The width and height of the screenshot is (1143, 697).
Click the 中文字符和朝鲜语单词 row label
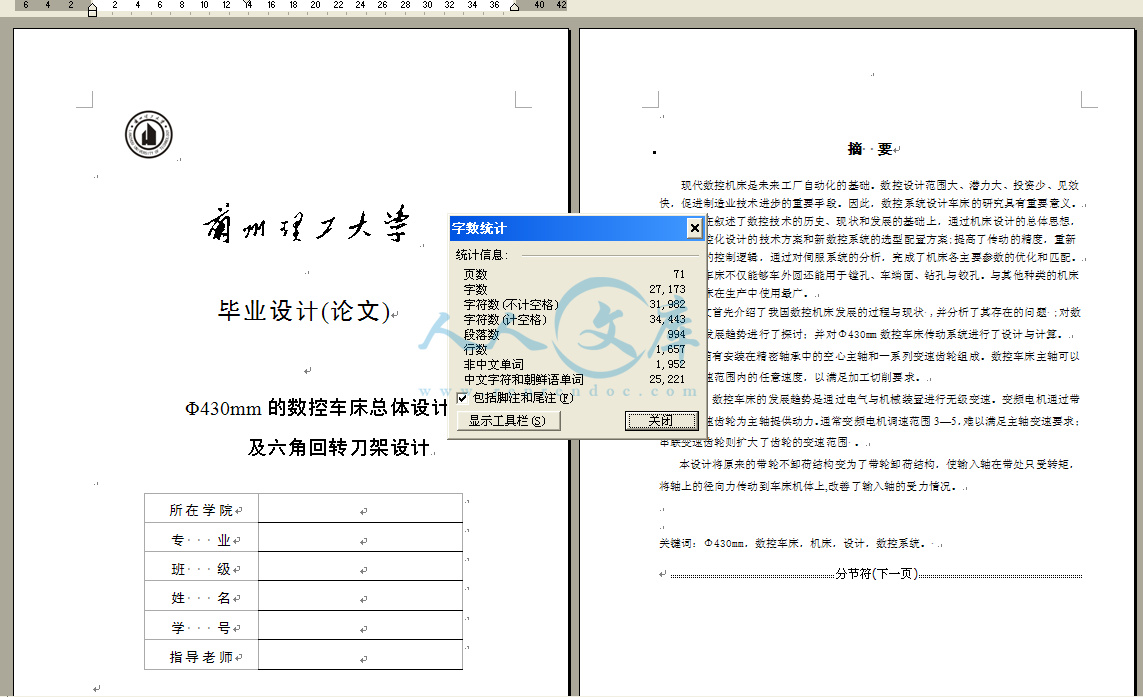523,380
